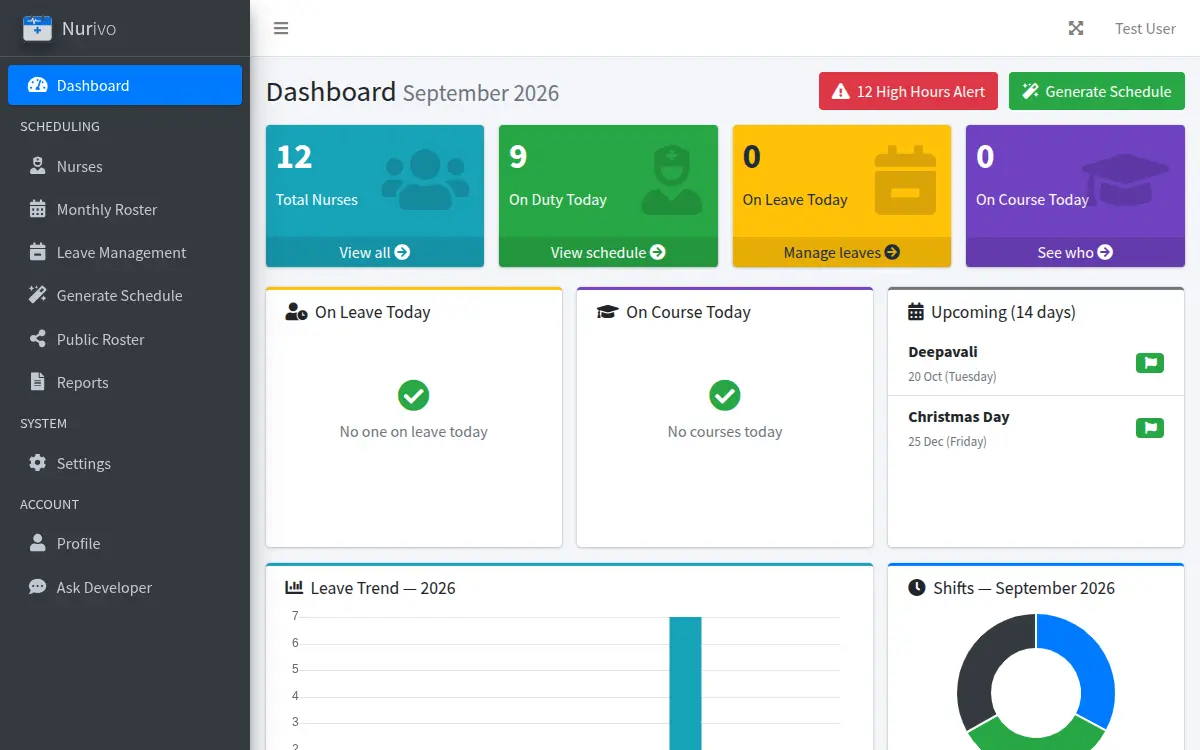The width and height of the screenshot is (1200, 750).
Task: Click the Public Roster share icon
Action: click(x=38, y=339)
